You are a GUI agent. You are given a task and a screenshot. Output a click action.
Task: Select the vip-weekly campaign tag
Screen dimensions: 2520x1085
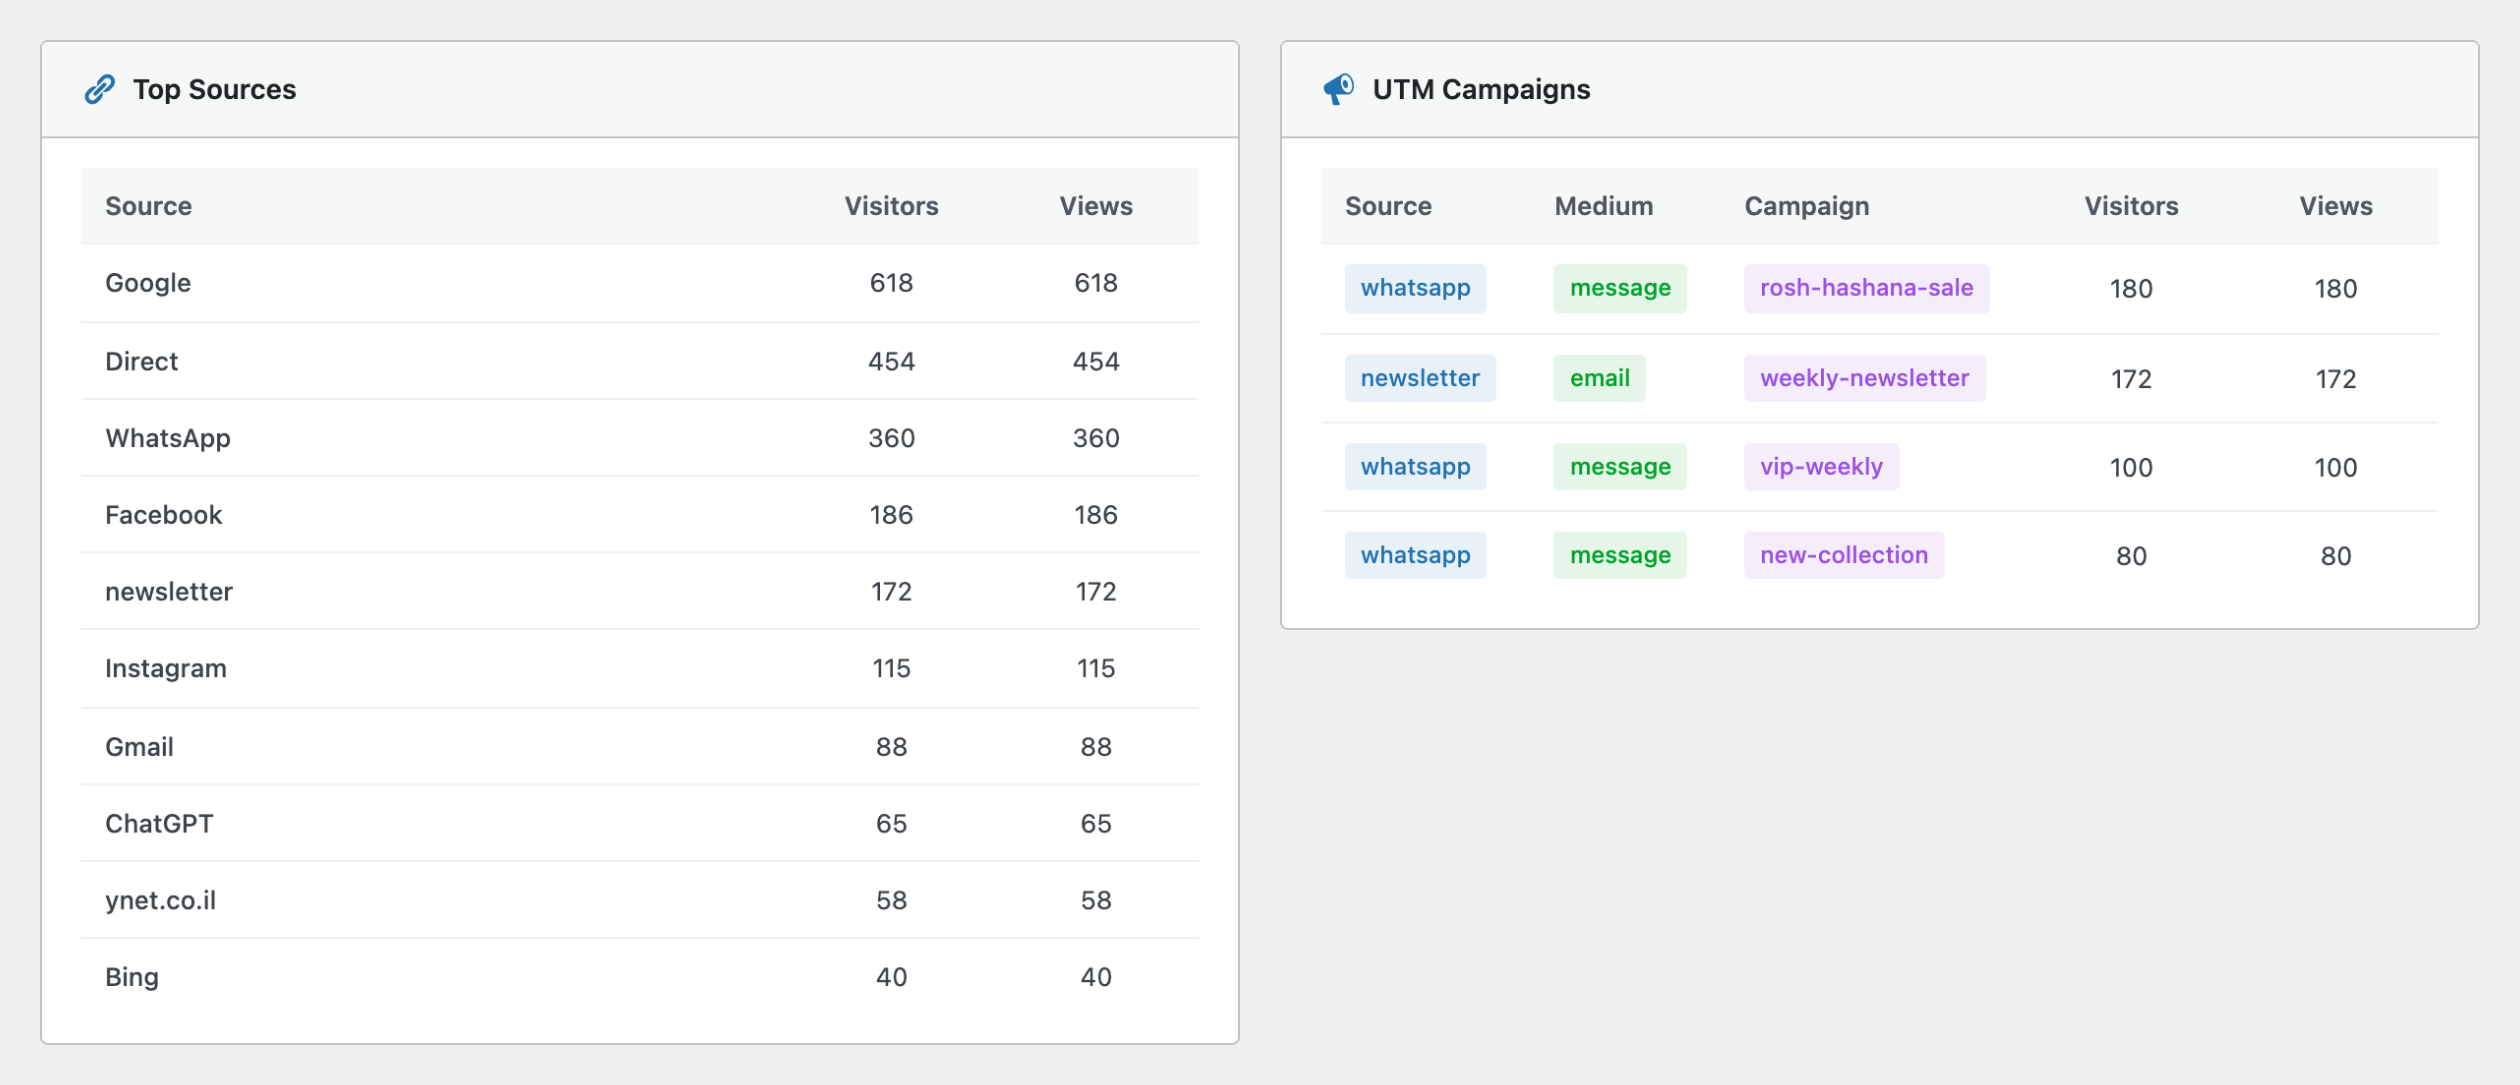click(1821, 467)
